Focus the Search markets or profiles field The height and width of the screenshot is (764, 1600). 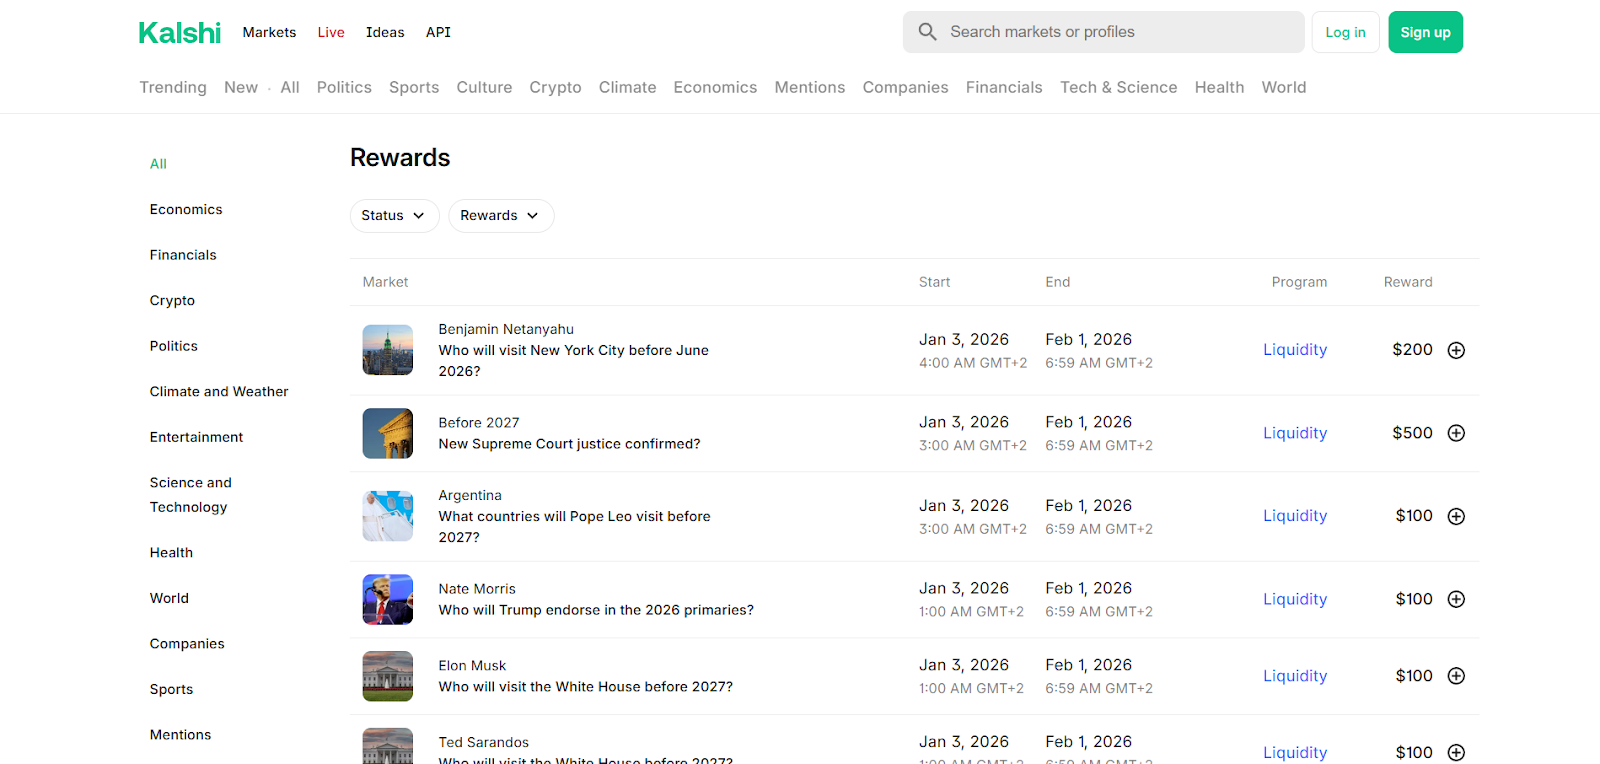pyautogui.click(x=1103, y=32)
